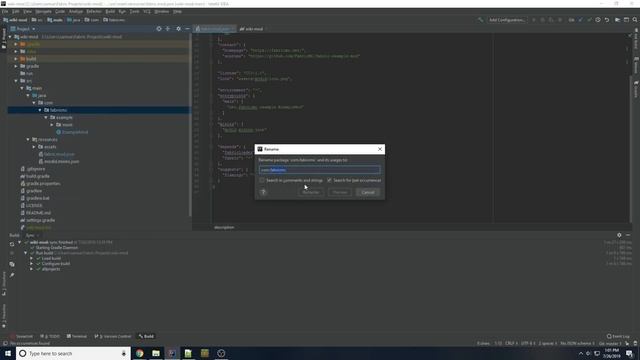
Task: Close the Rename dialog with X
Action: pyautogui.click(x=380, y=149)
